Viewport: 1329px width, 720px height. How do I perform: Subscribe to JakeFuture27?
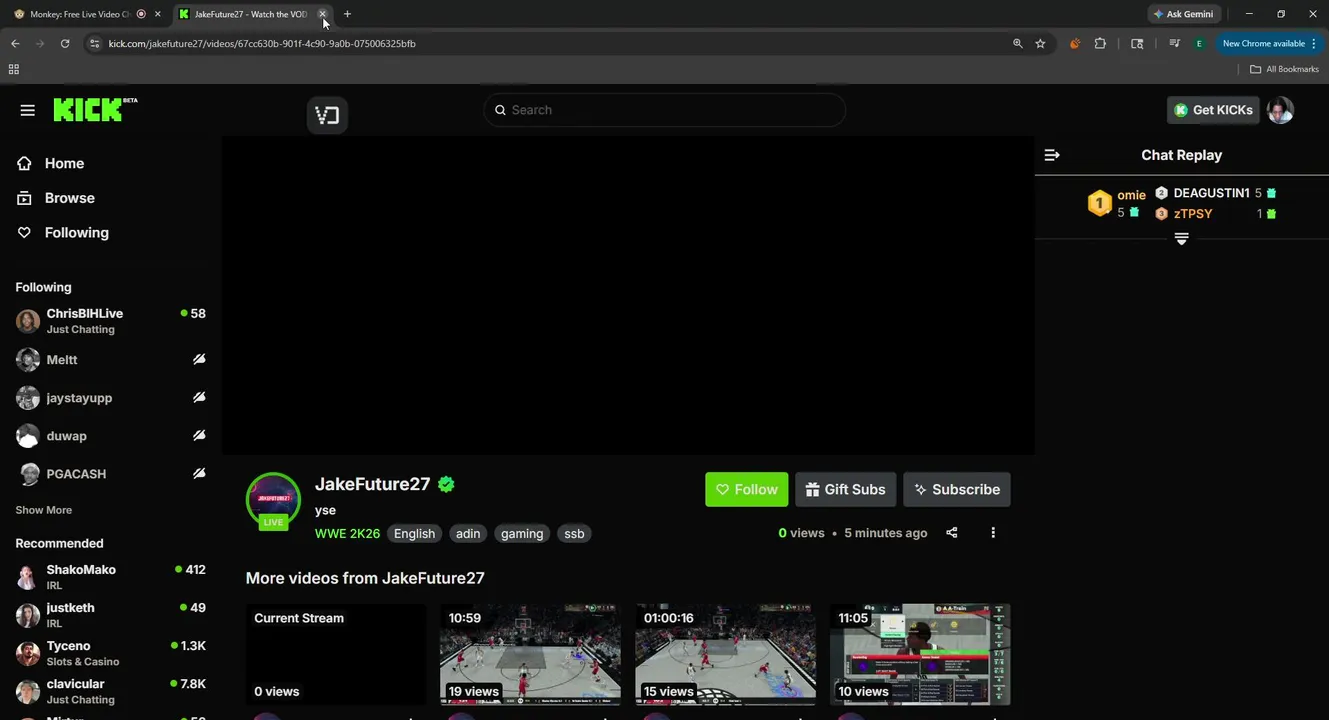[957, 489]
